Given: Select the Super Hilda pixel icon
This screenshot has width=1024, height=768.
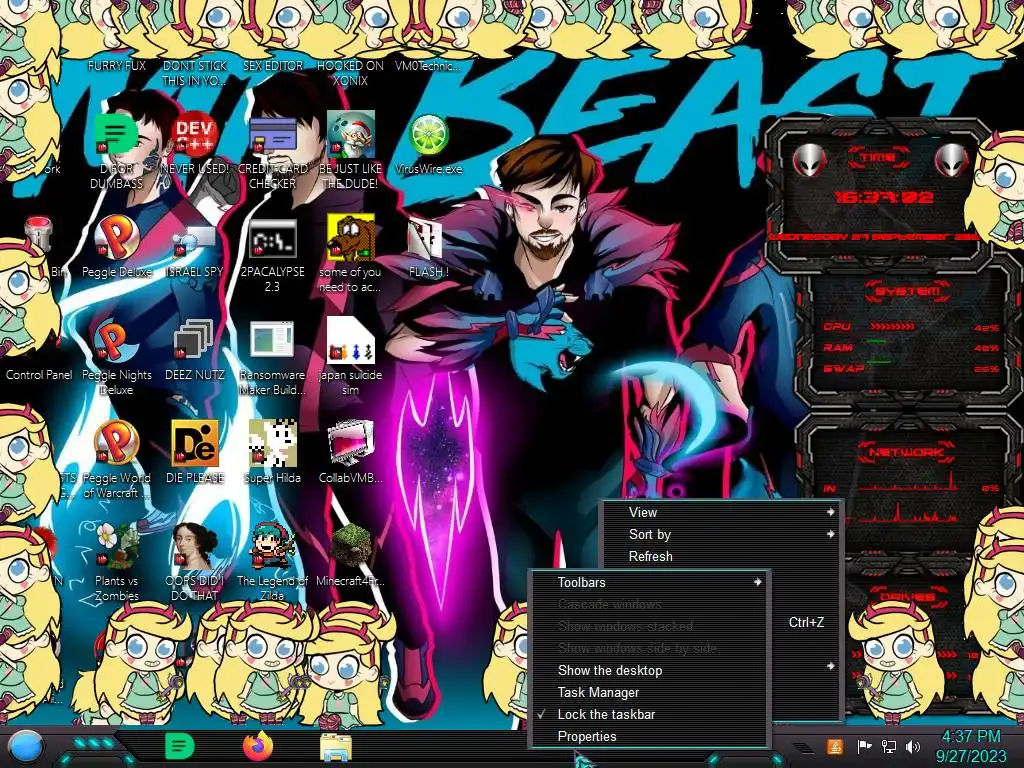Looking at the screenshot, I should point(273,444).
